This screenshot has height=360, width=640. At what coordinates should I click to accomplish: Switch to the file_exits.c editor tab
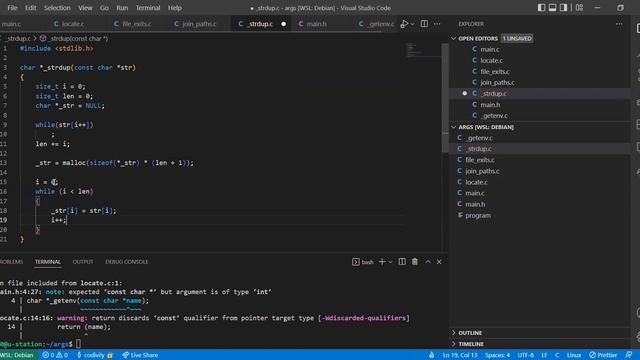(x=133, y=24)
